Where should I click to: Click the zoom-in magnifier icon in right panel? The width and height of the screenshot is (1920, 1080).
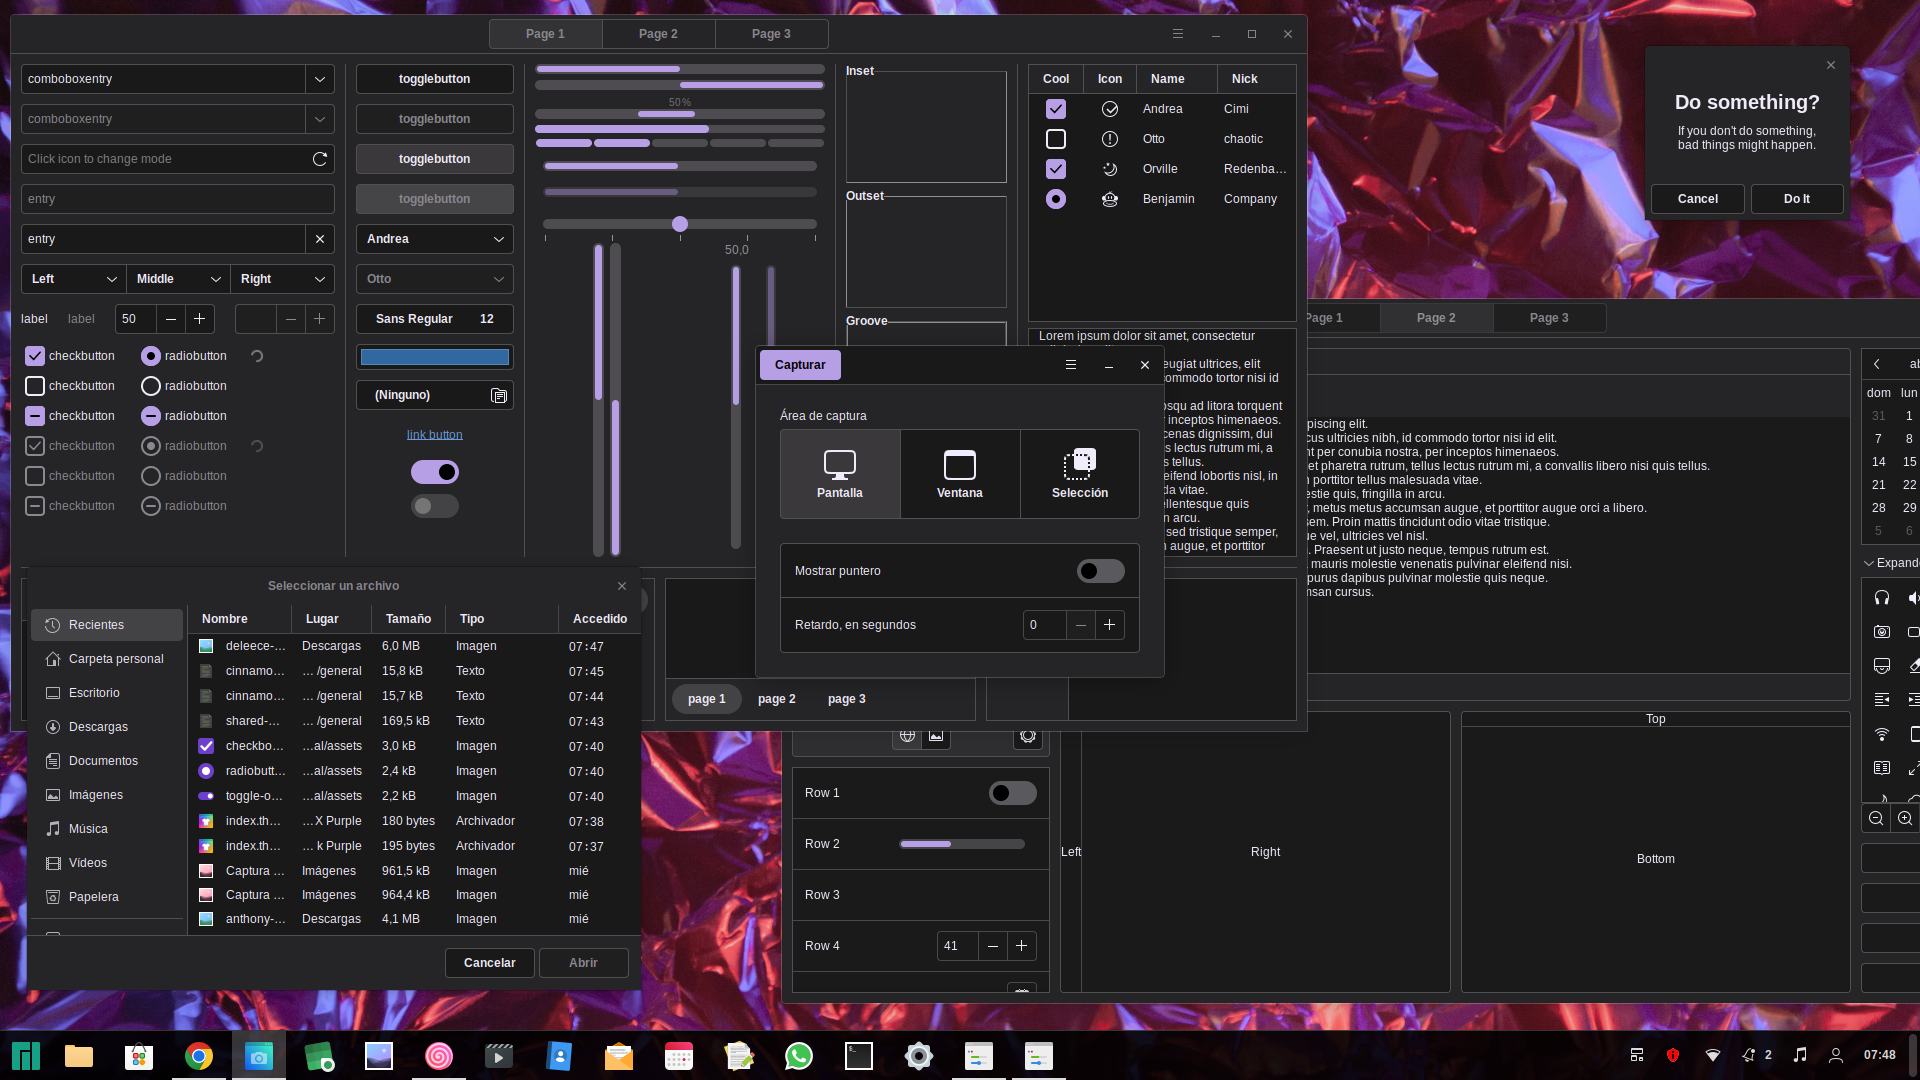coord(1905,819)
